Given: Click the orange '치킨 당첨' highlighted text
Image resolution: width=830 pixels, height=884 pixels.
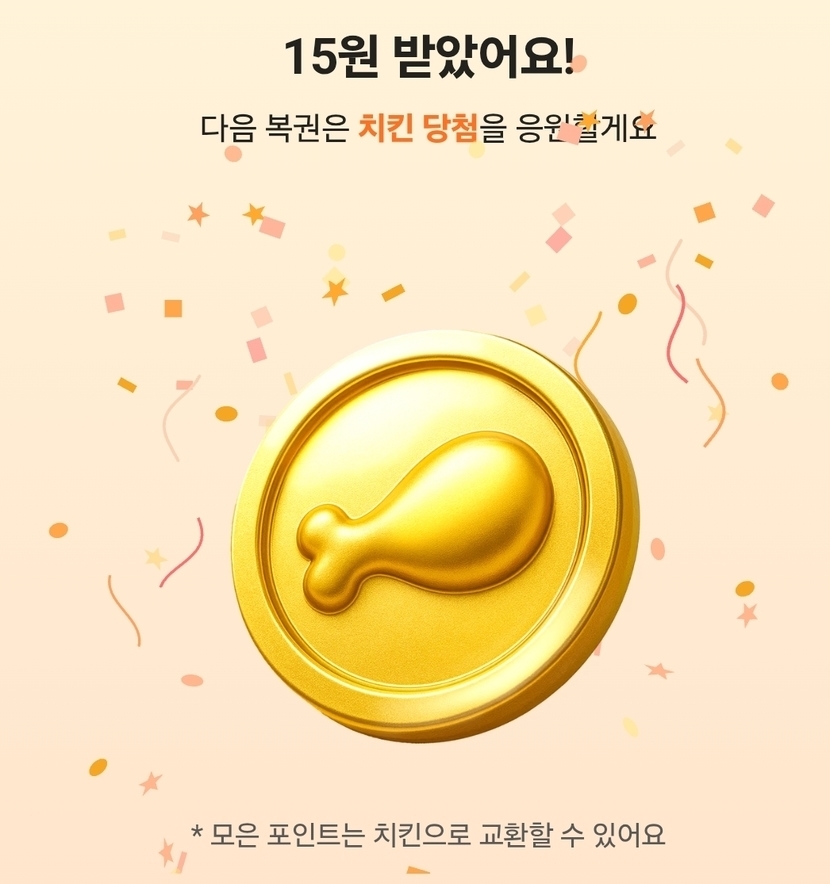Looking at the screenshot, I should [418, 128].
